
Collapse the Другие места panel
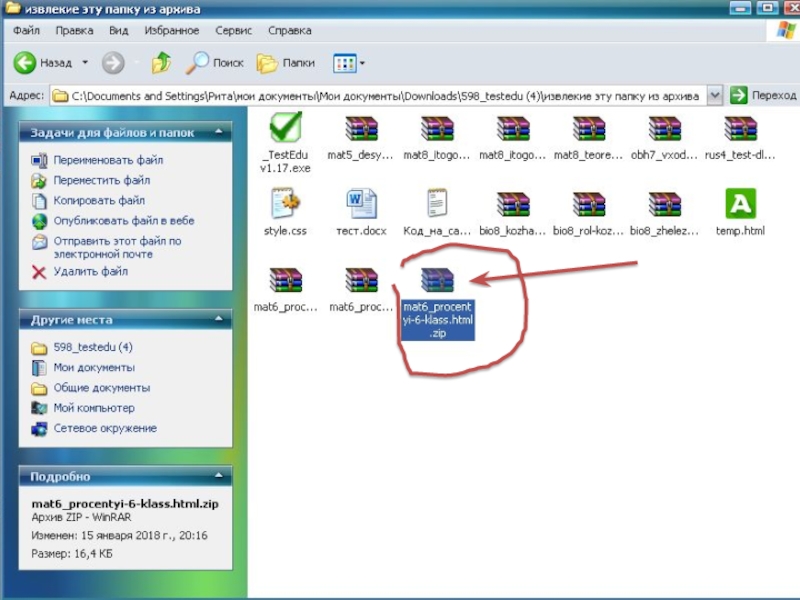point(219,320)
